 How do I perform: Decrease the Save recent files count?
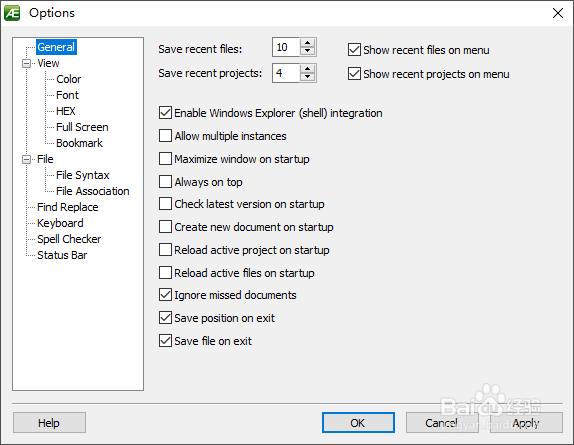[x=308, y=51]
